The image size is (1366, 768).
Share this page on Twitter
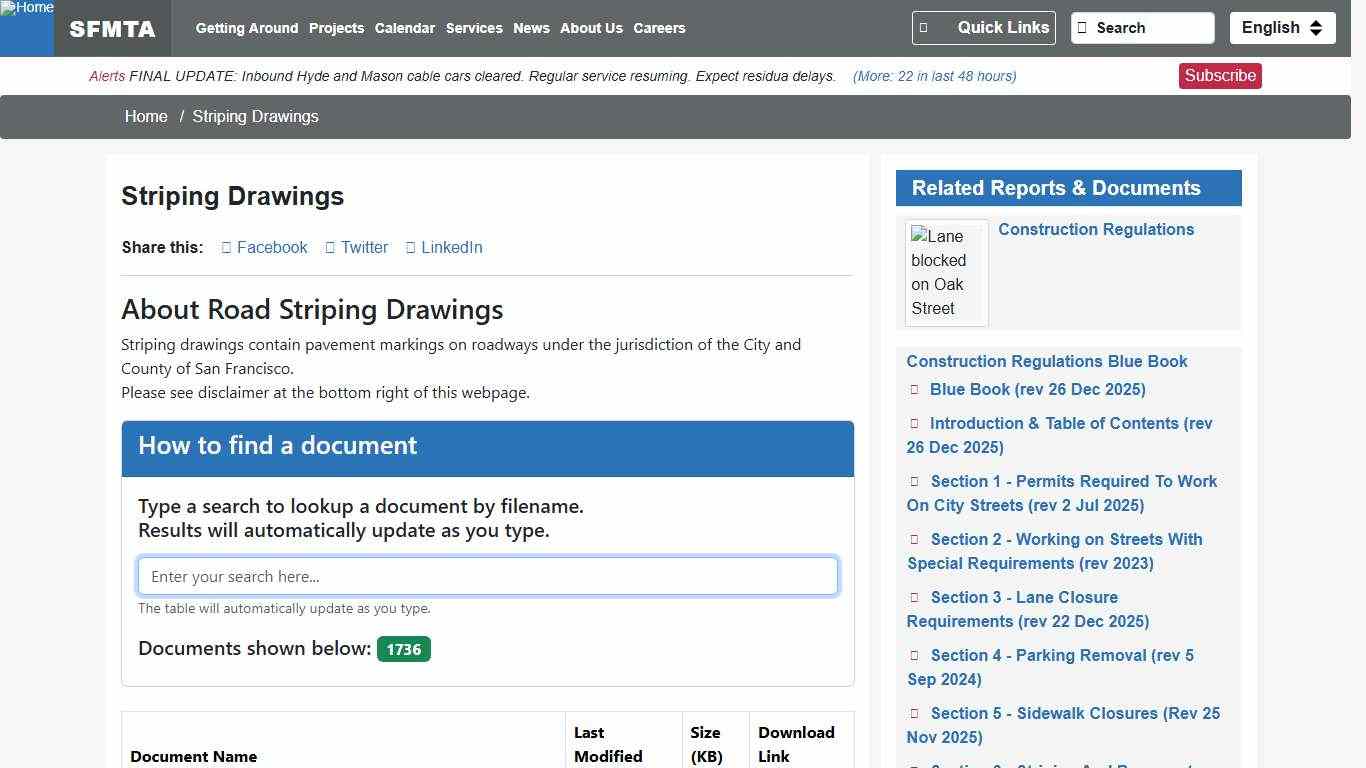pos(357,247)
